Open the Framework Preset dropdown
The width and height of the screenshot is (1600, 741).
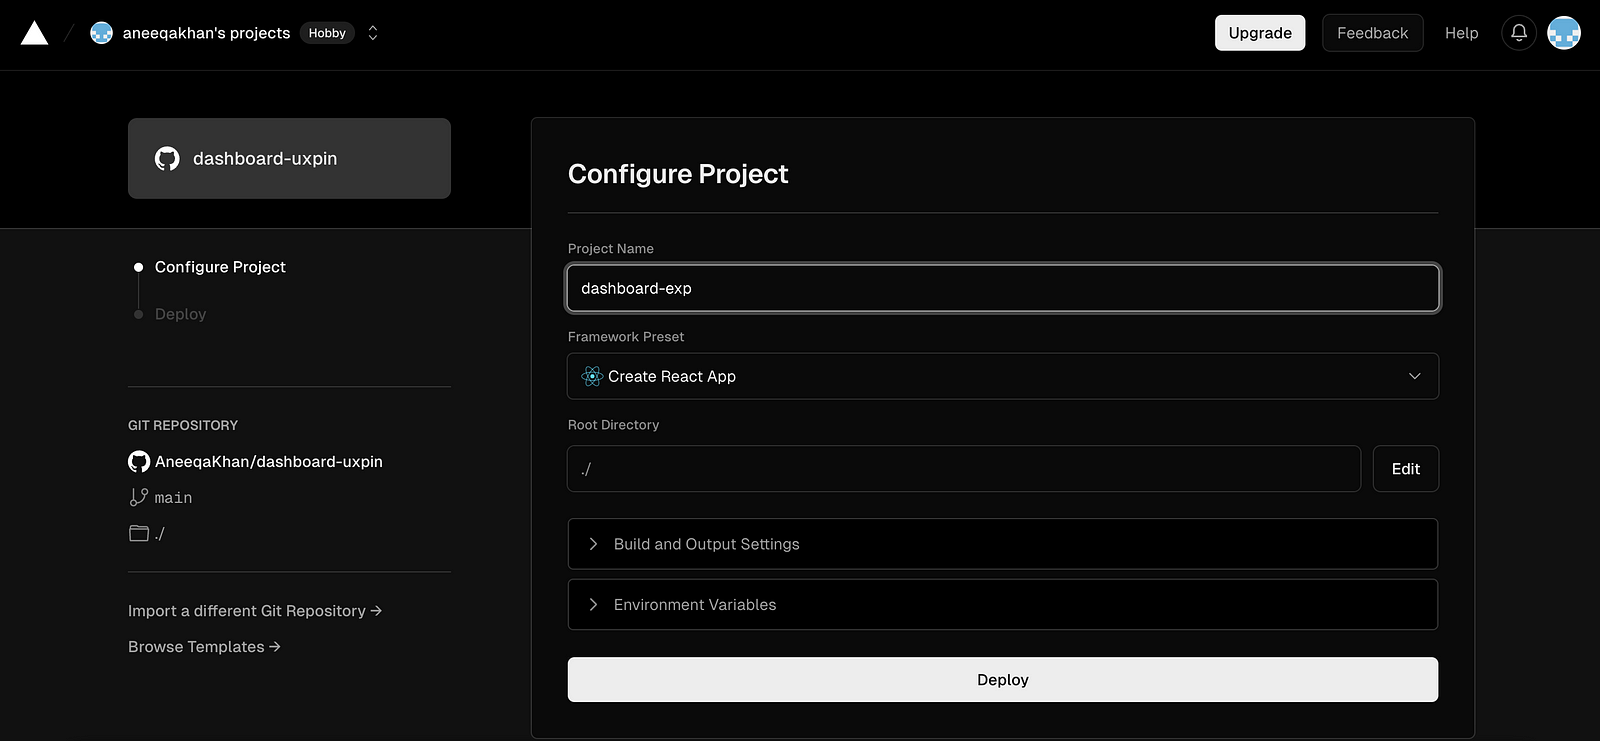[1003, 376]
